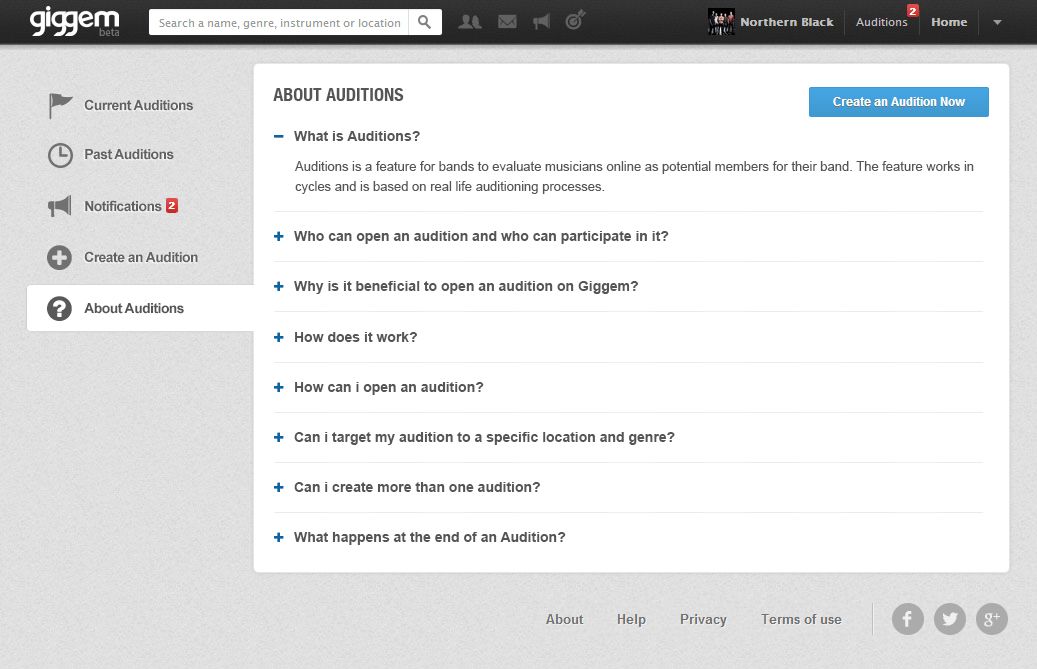Click the 'What is Auditions?' heading text

coord(357,136)
